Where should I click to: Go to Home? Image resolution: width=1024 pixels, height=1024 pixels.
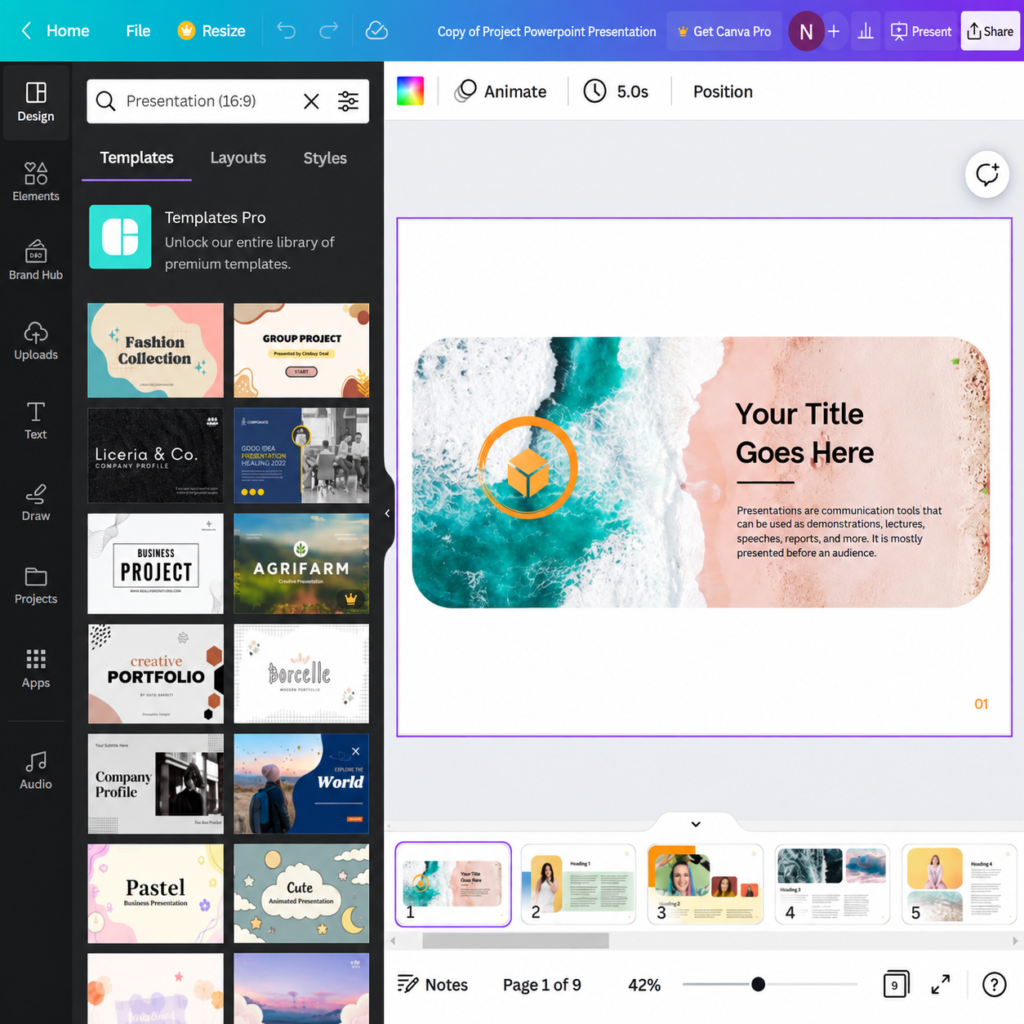(68, 31)
